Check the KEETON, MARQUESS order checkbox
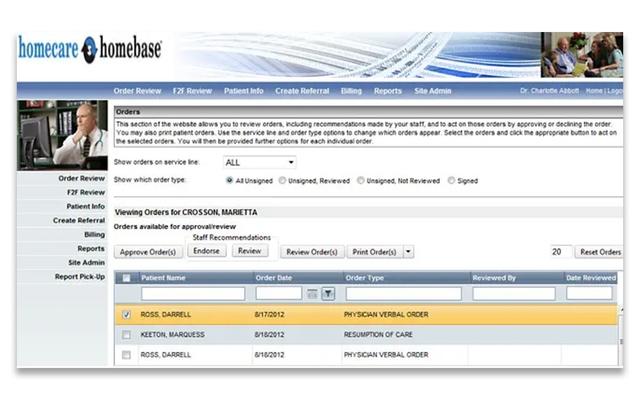The image size is (640, 400). pos(126,335)
